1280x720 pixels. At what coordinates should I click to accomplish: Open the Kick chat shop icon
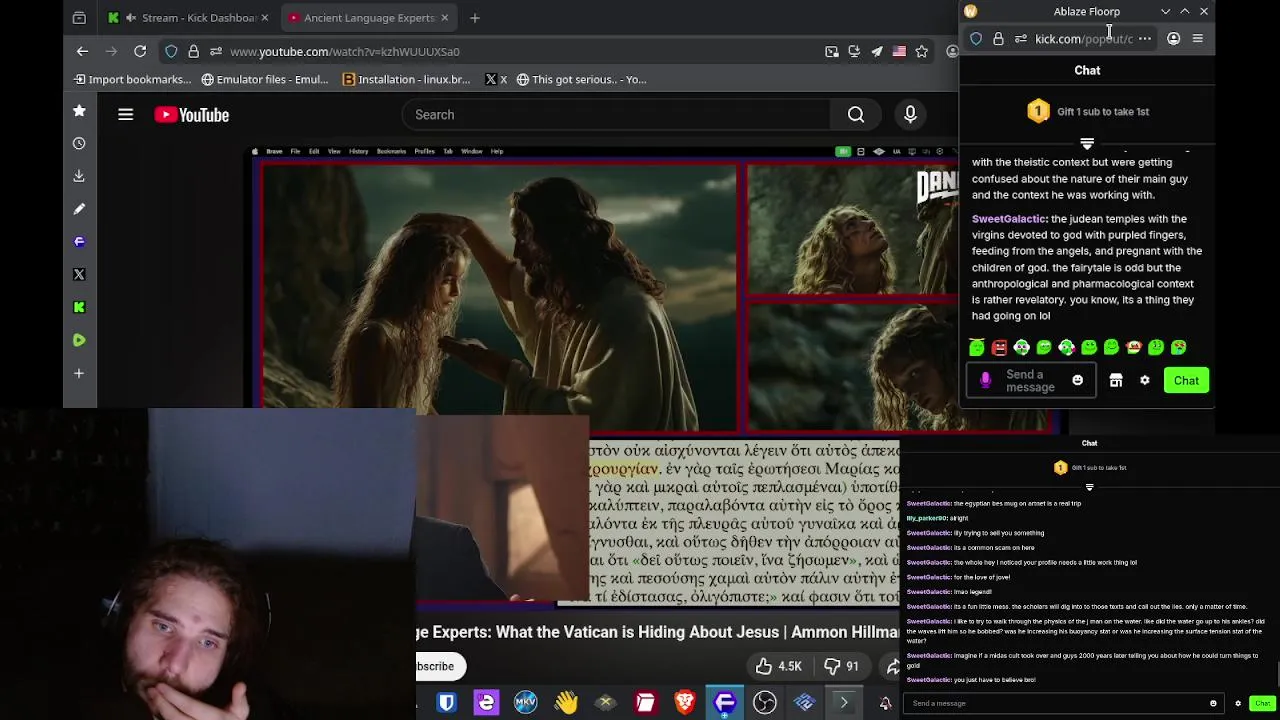click(1116, 380)
